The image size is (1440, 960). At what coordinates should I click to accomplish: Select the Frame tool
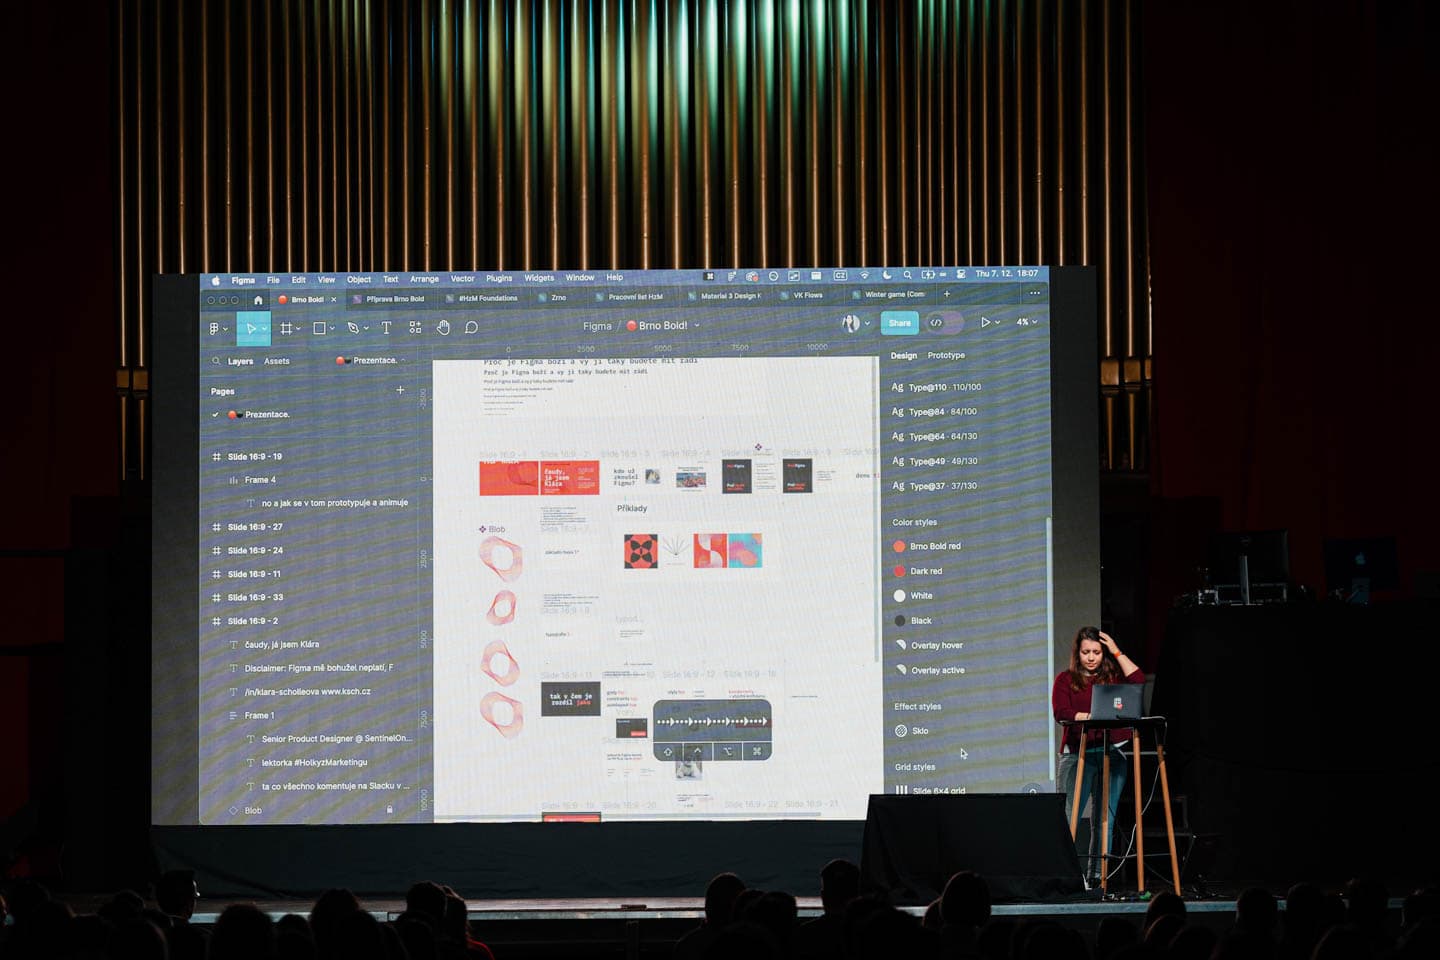click(x=285, y=328)
